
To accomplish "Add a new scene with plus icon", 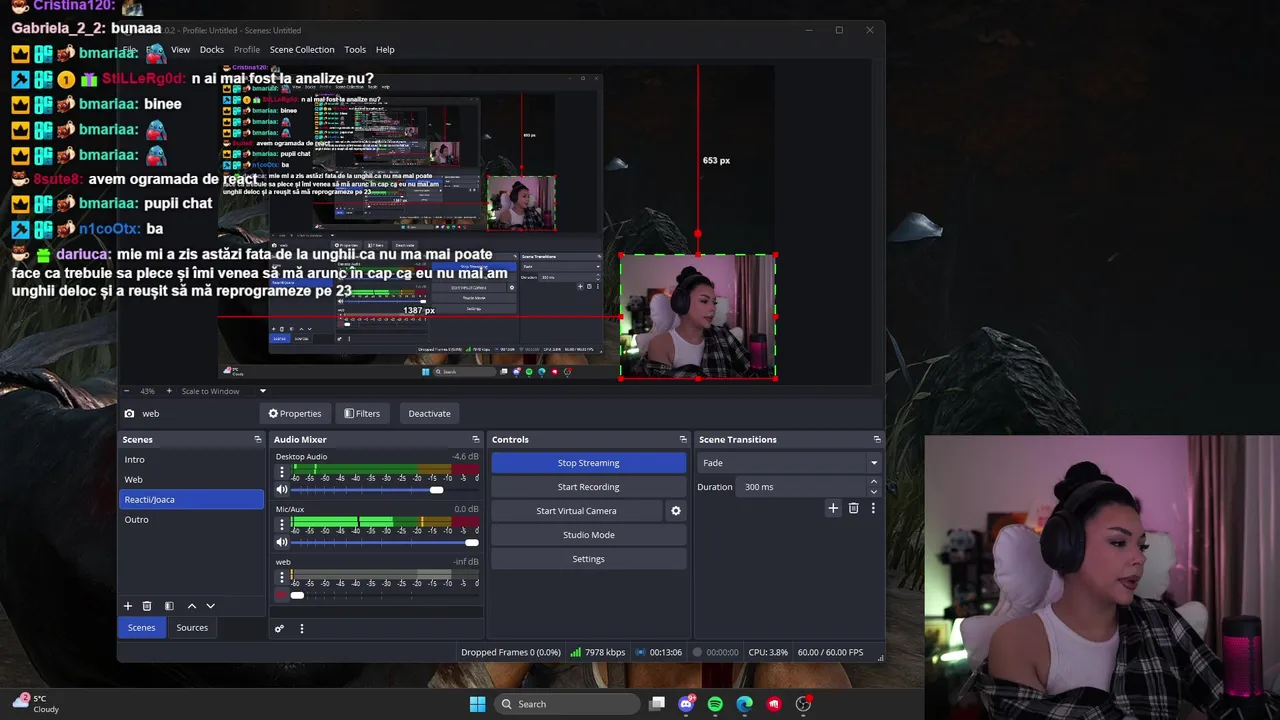I will [x=128, y=606].
